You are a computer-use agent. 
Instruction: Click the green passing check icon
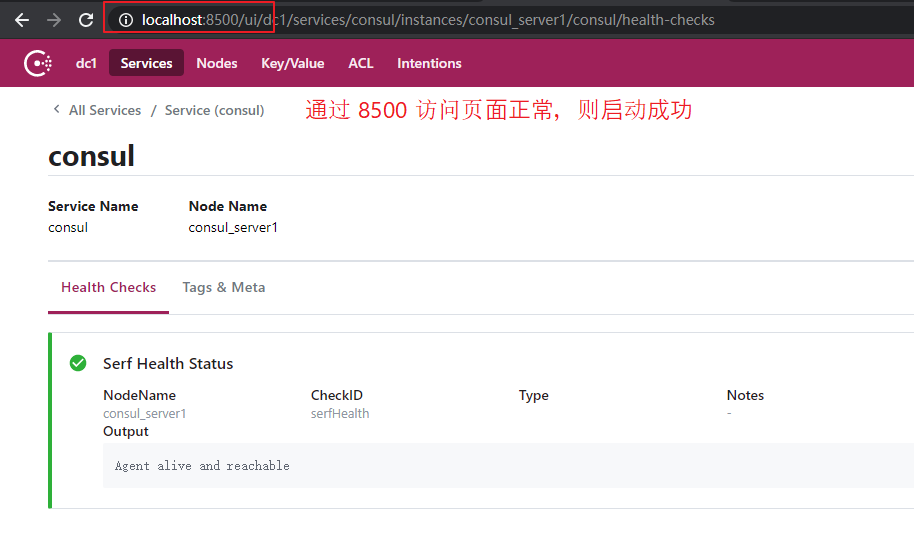(x=78, y=363)
